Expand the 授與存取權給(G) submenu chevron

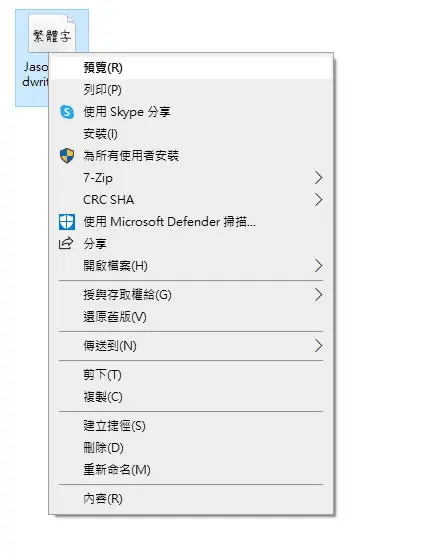tap(318, 295)
